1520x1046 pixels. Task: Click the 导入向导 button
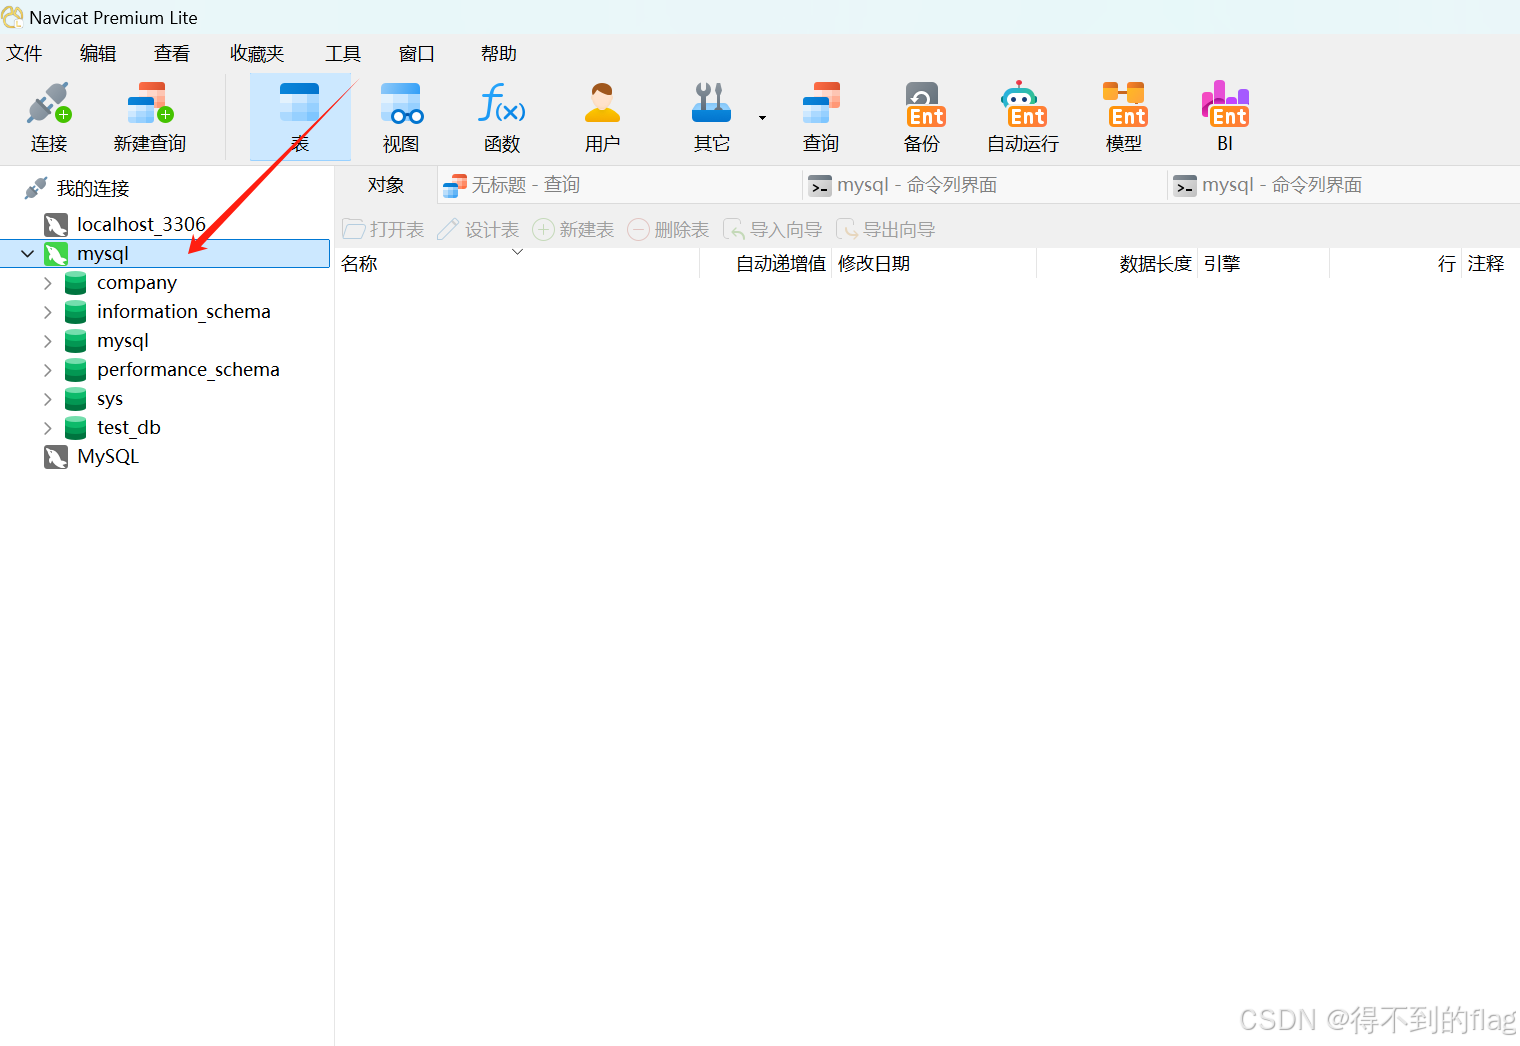[772, 230]
